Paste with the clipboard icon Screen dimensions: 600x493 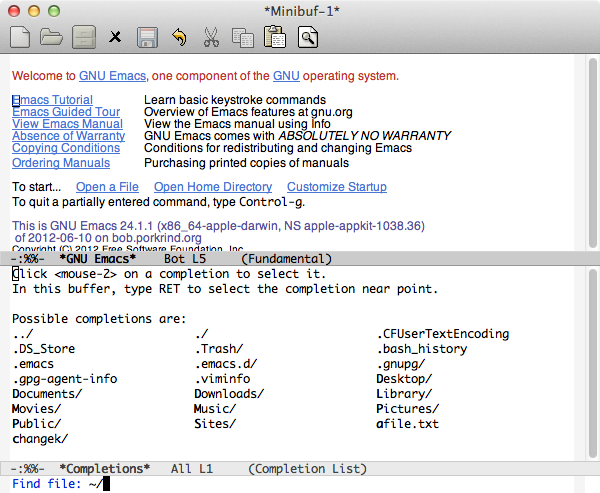coord(275,37)
